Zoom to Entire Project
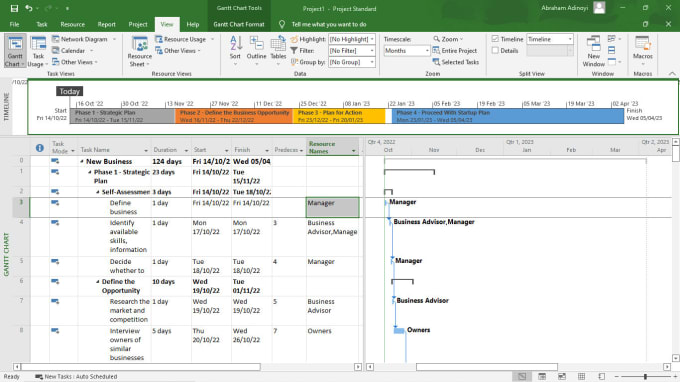 click(455, 50)
